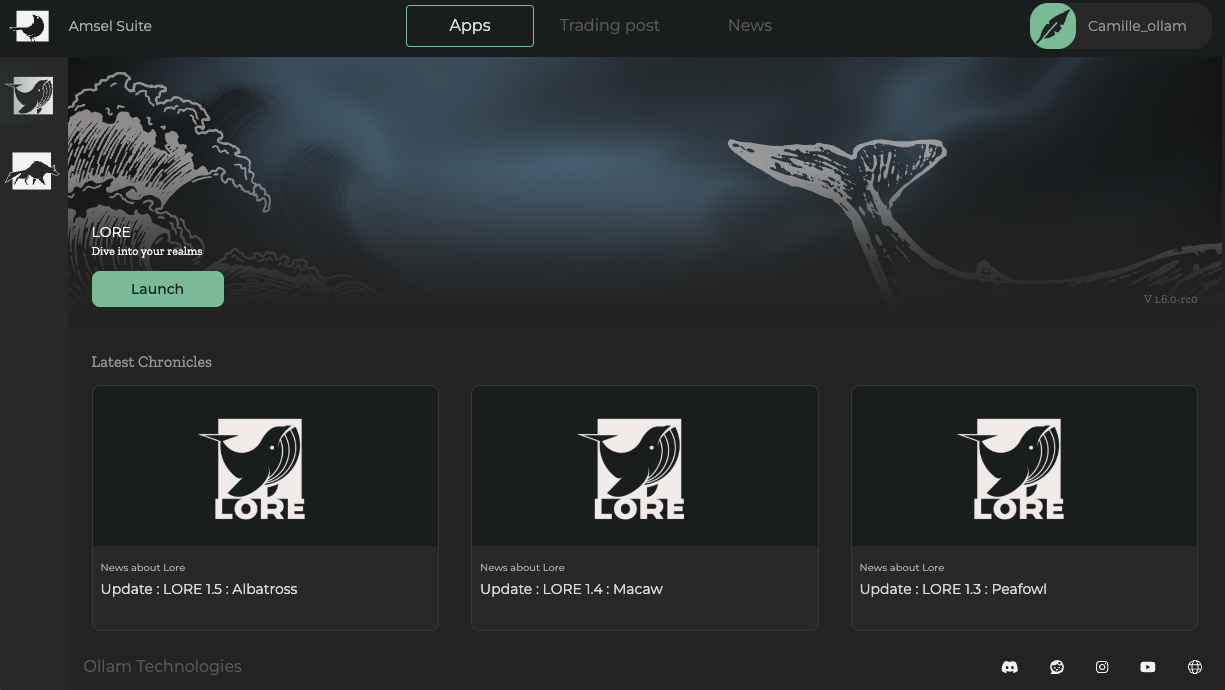Open the LORE 1.4 Macaw update title
1225x690 pixels.
(x=571, y=589)
